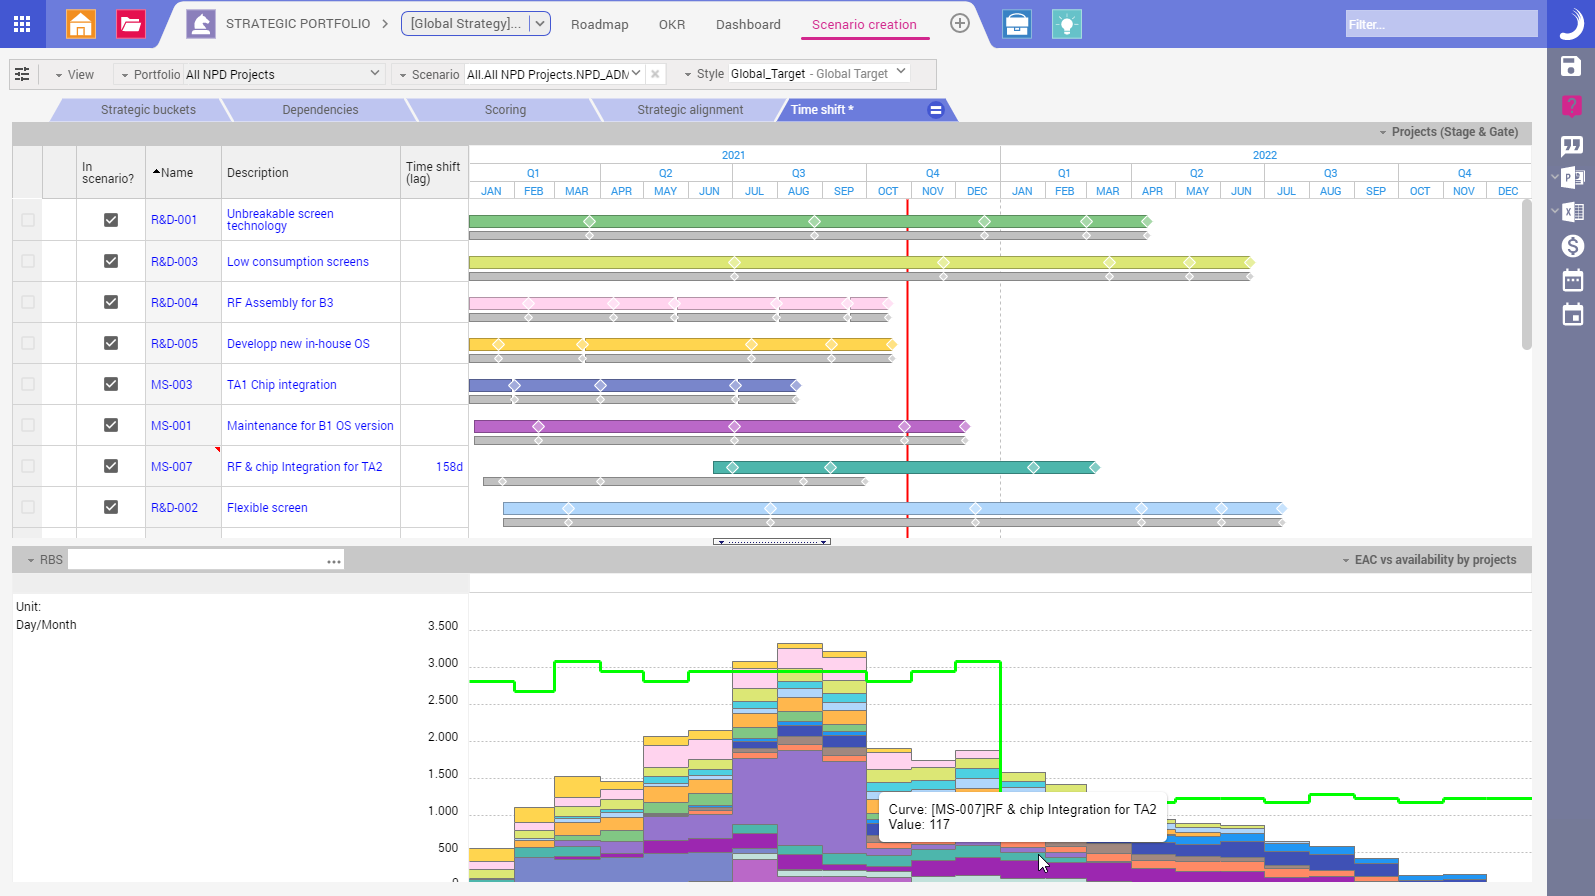Viewport: 1595px width, 896px height.
Task: Open the Portfolio All NPD Projects dropdown
Action: click(x=375, y=73)
